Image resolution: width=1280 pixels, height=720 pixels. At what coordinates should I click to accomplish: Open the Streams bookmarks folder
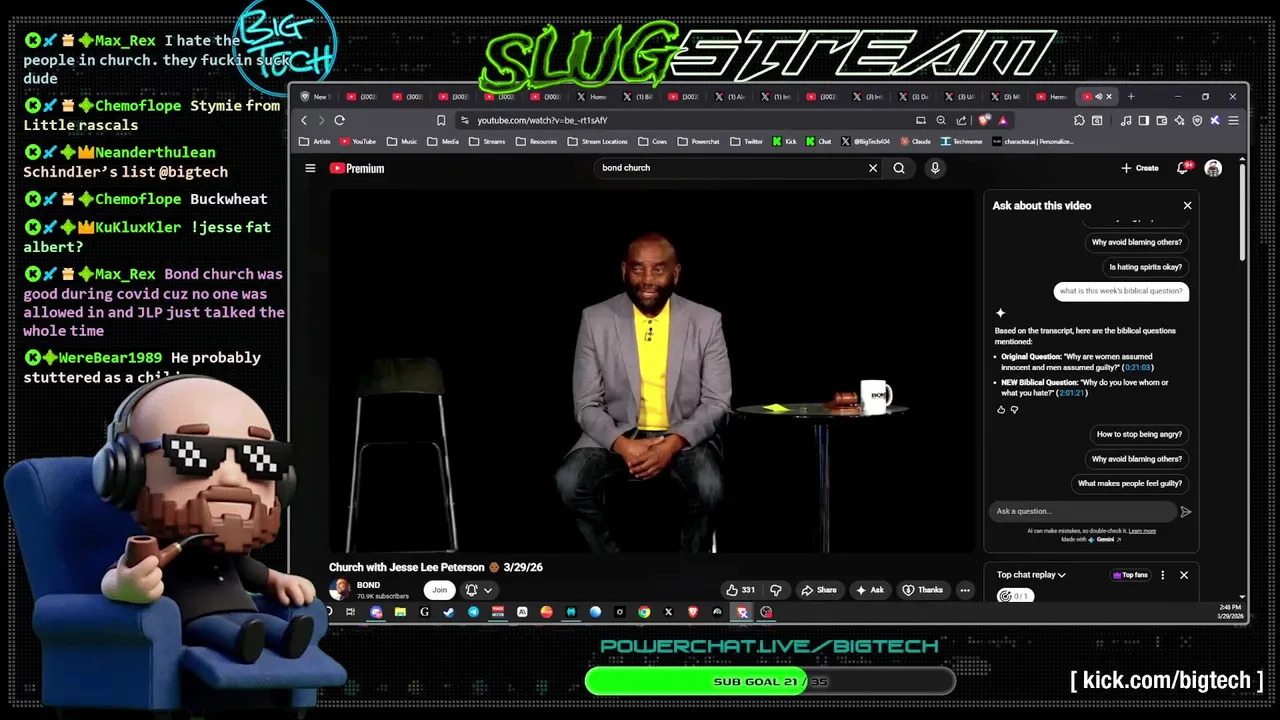(x=487, y=142)
